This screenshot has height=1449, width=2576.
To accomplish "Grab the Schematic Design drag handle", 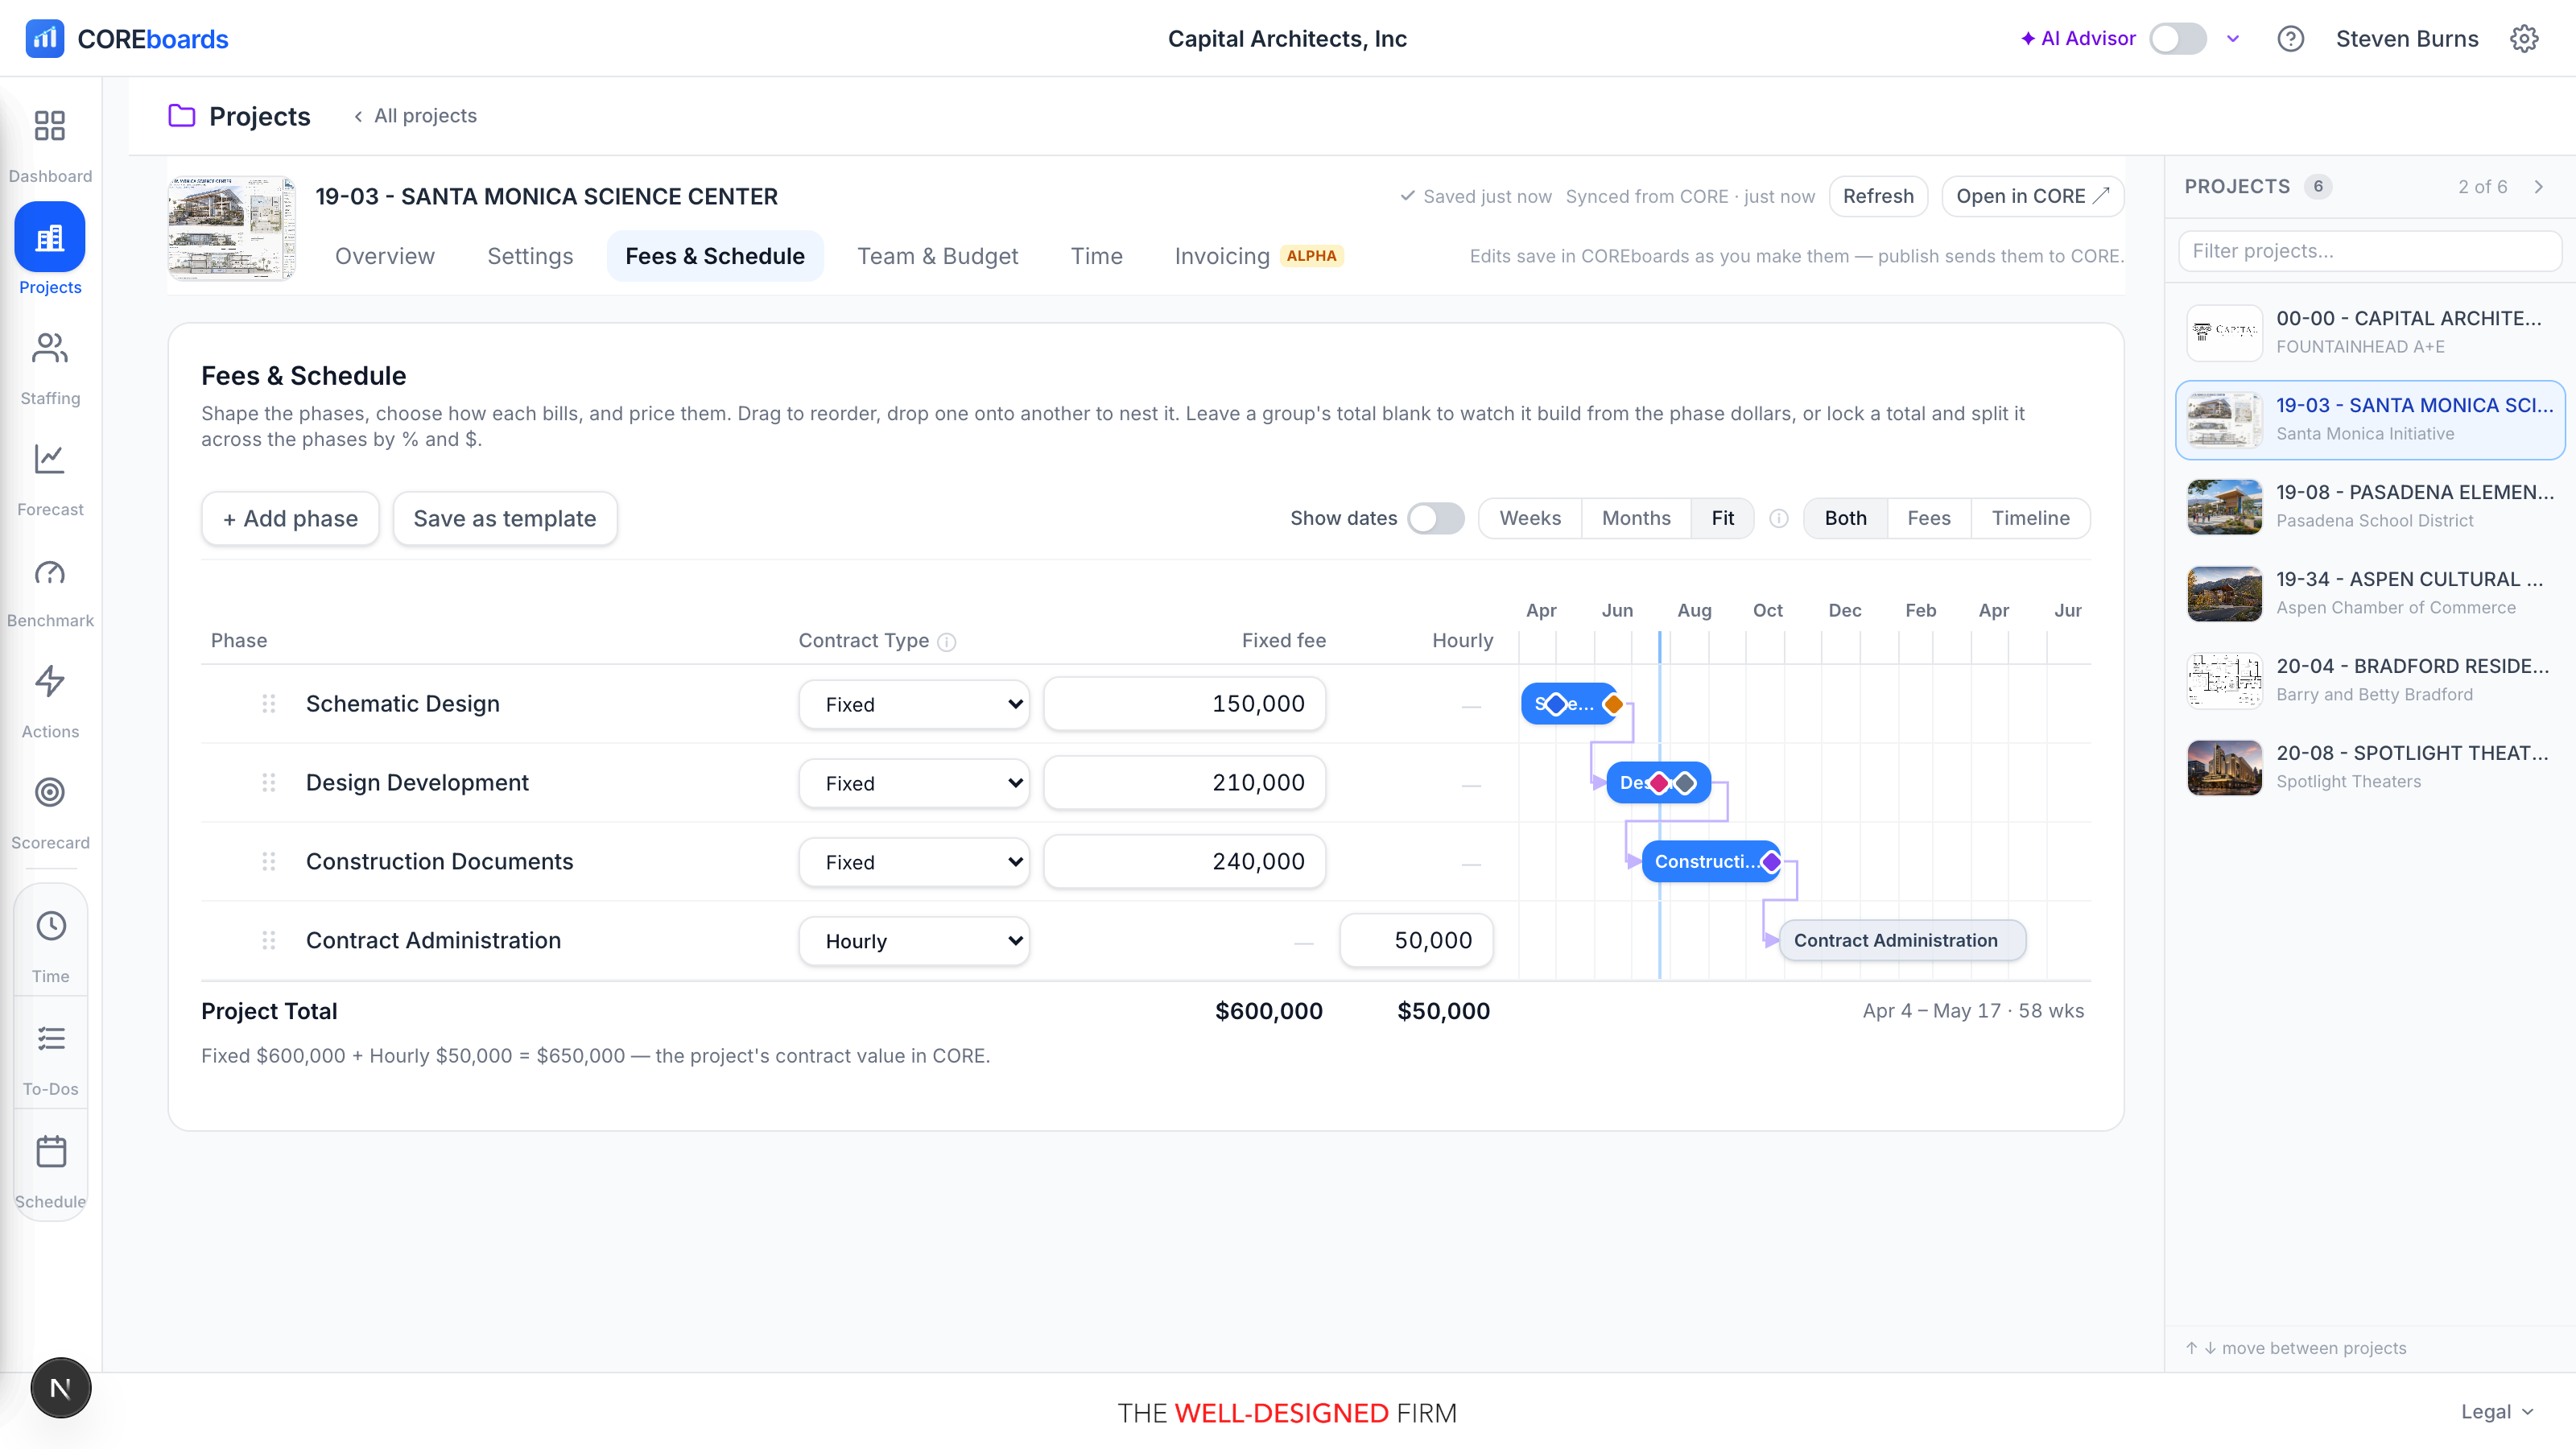I will [x=268, y=704].
